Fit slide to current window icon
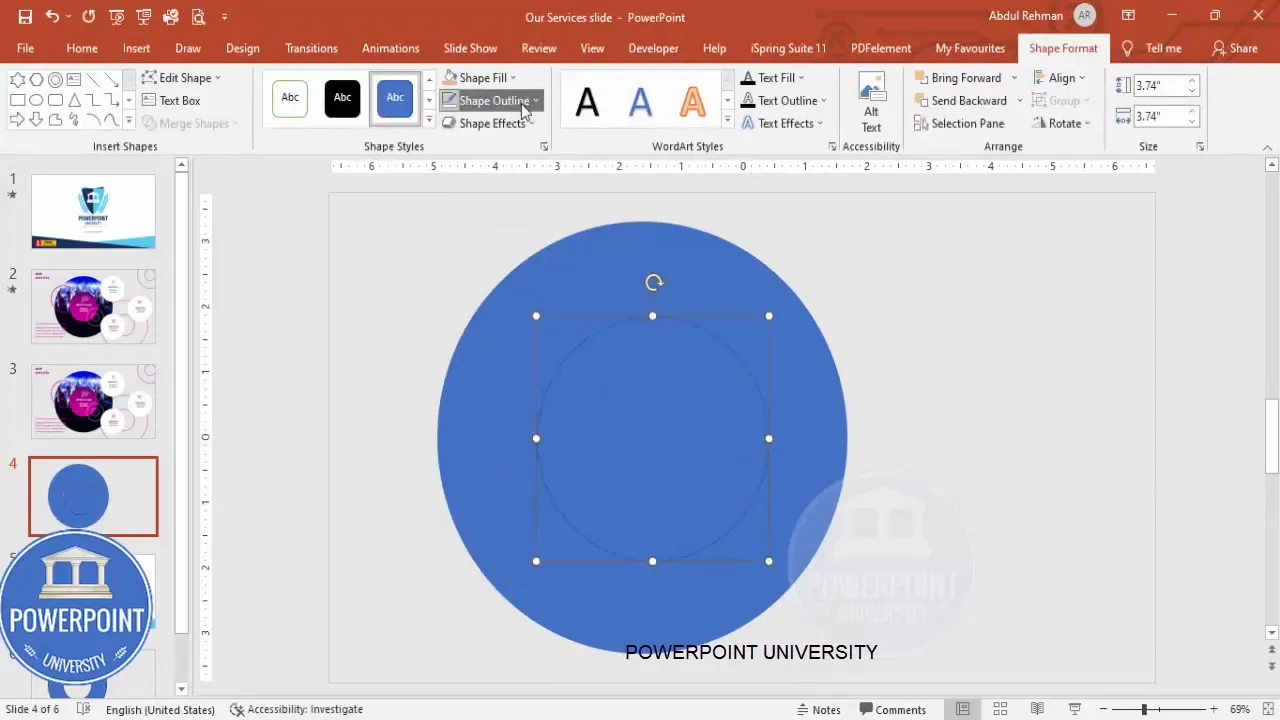The image size is (1280, 720). click(x=1267, y=709)
